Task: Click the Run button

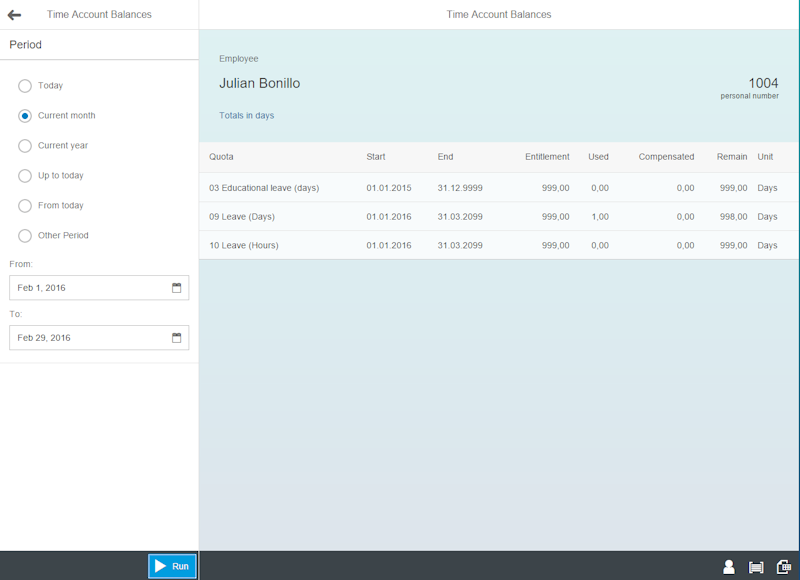Action: [172, 565]
